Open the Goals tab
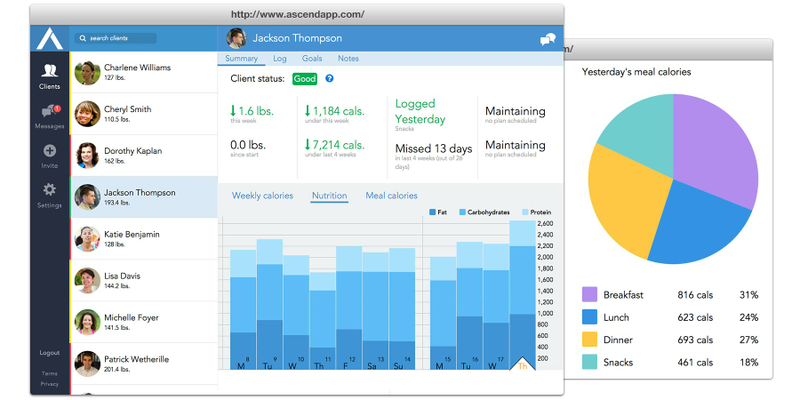This screenshot has width=800, height=400. (x=312, y=59)
